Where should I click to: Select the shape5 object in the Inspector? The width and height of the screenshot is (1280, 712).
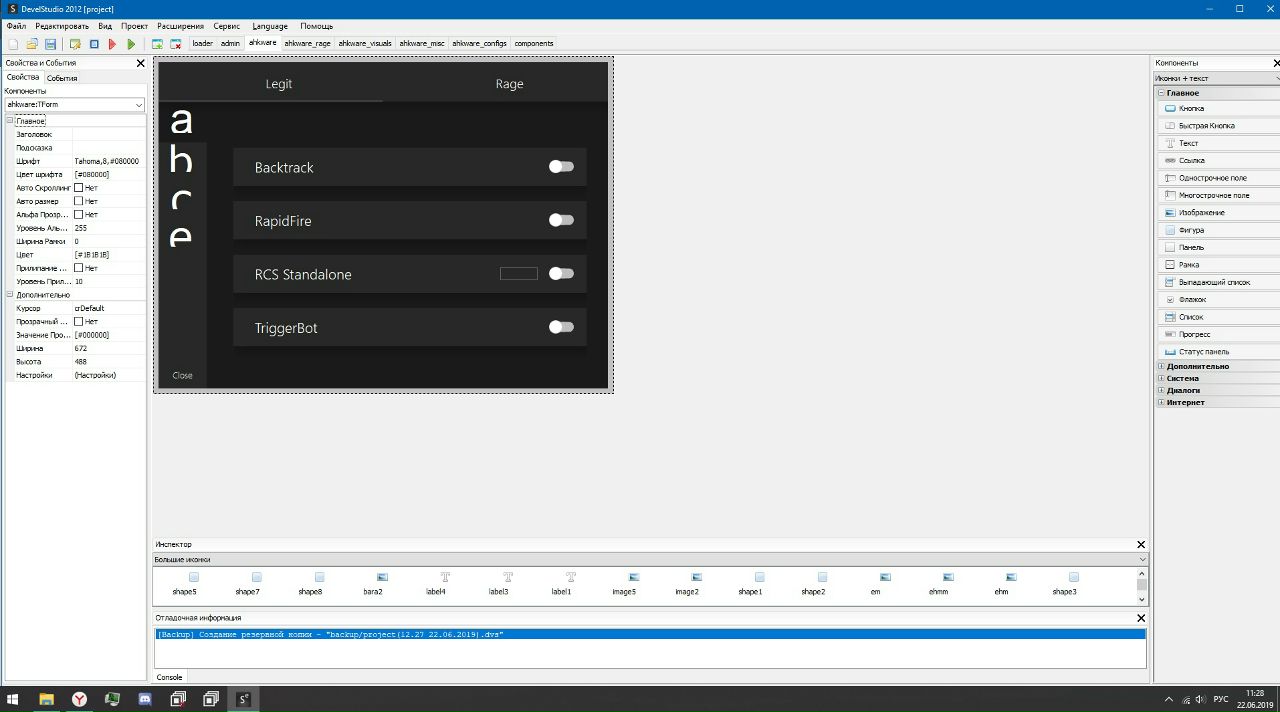point(184,584)
